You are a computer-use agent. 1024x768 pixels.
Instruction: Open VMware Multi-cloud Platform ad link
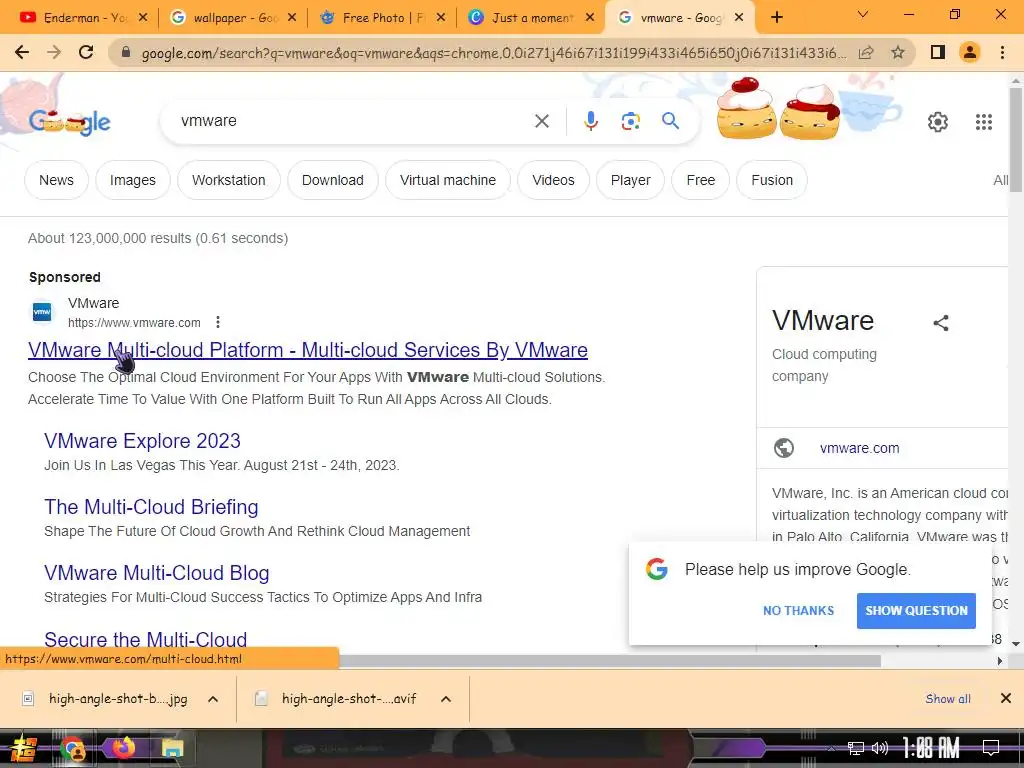click(x=308, y=350)
